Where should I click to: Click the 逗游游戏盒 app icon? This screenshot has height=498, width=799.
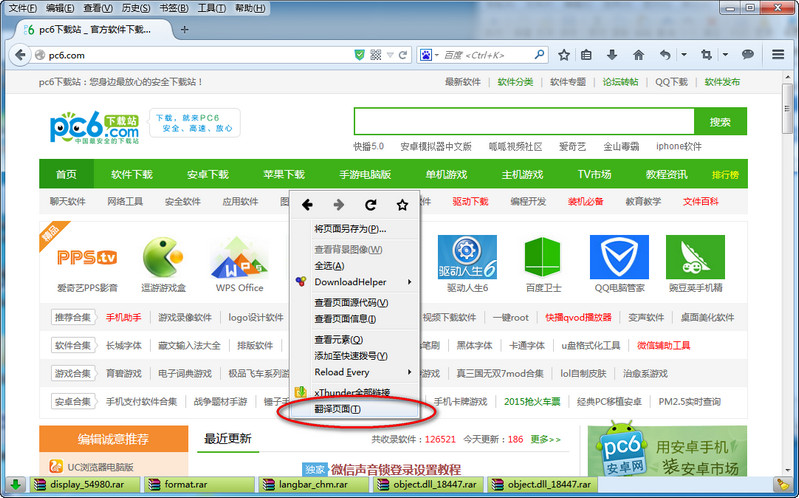click(x=163, y=257)
